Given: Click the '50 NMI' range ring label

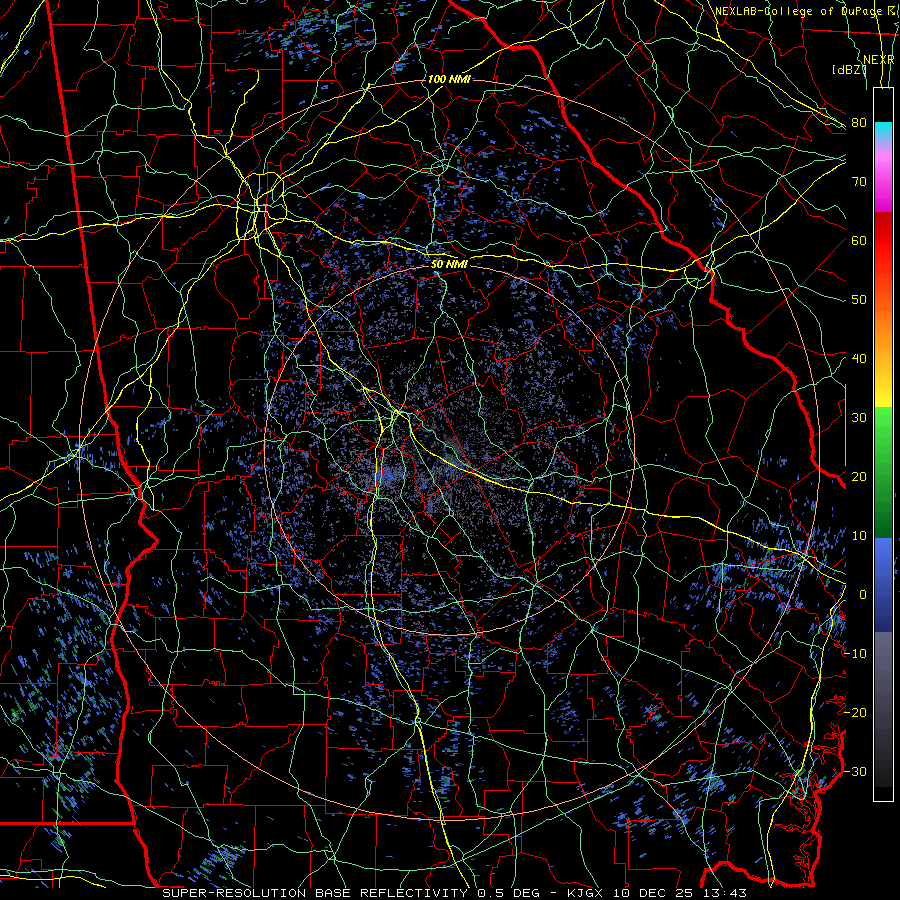Looking at the screenshot, I should tap(449, 264).
